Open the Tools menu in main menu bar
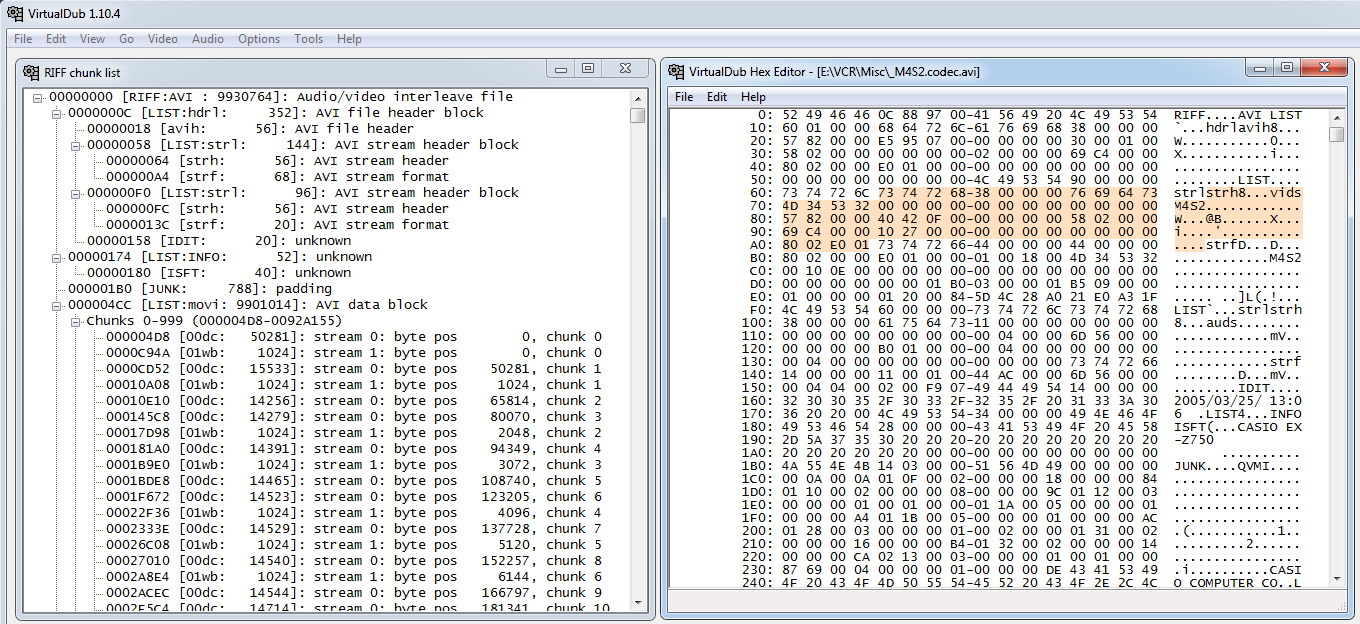Image resolution: width=1360 pixels, height=624 pixels. click(308, 39)
